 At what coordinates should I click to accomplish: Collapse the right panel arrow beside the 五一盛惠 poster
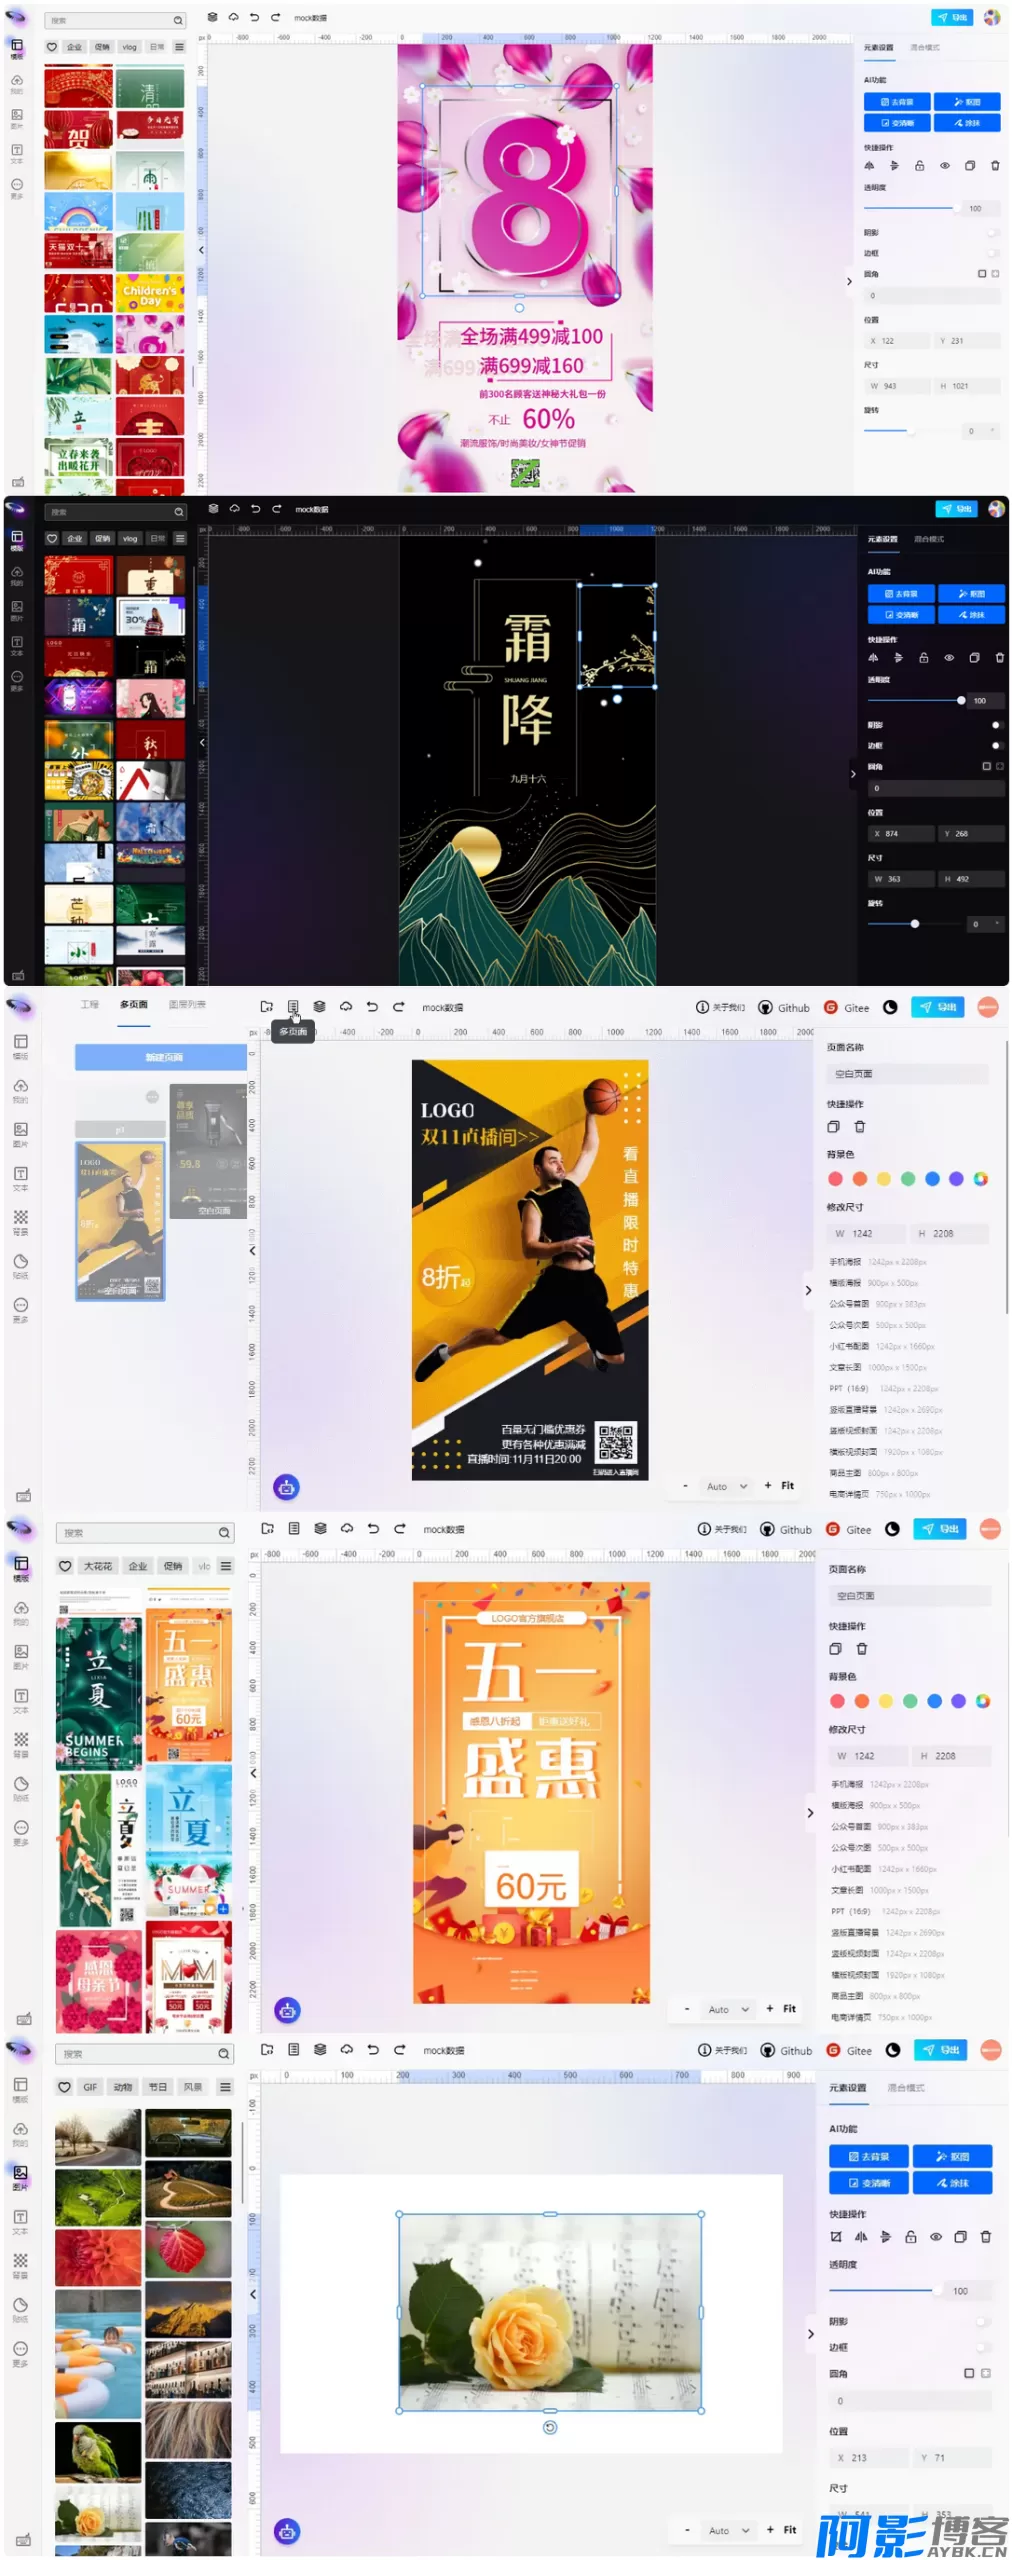coord(809,1812)
